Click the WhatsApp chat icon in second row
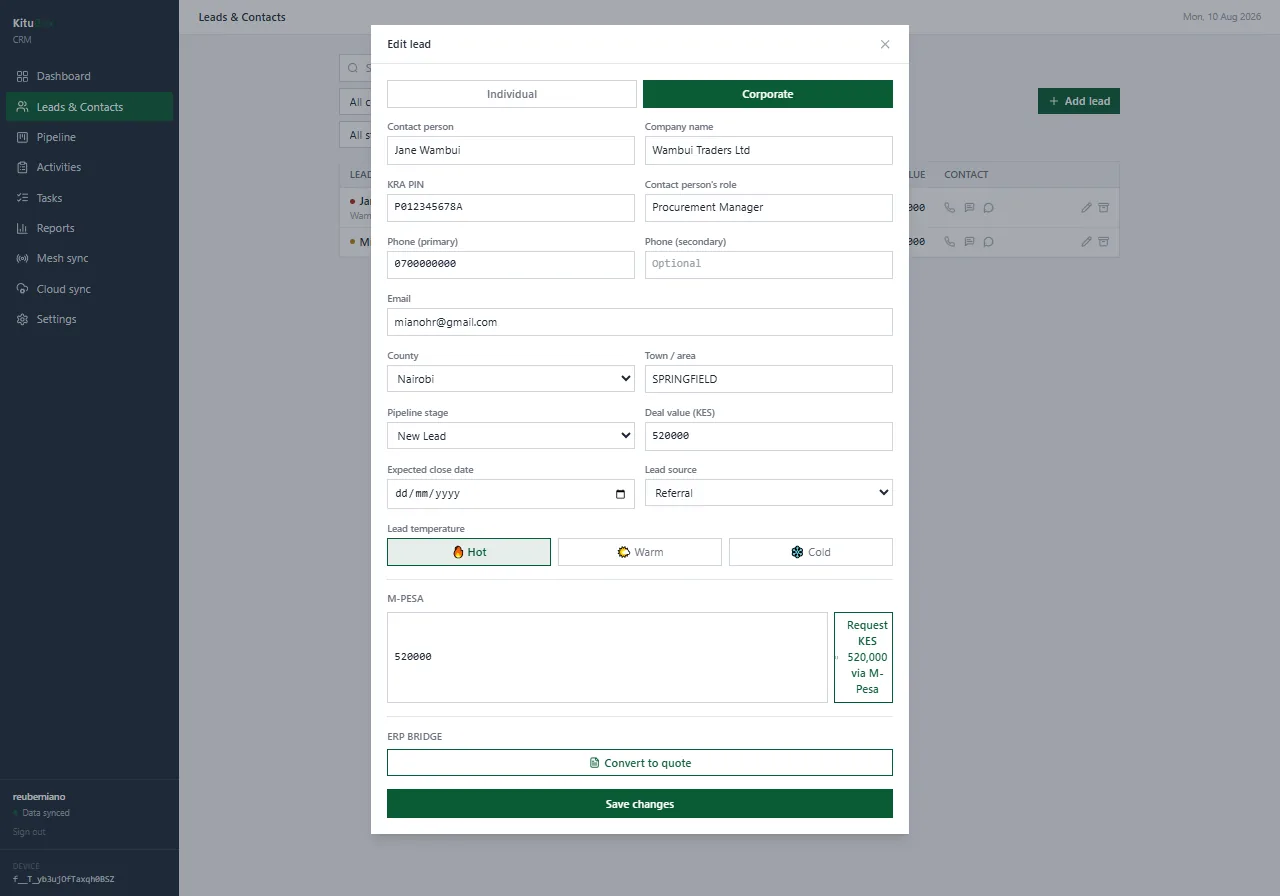The image size is (1280, 896). point(988,242)
